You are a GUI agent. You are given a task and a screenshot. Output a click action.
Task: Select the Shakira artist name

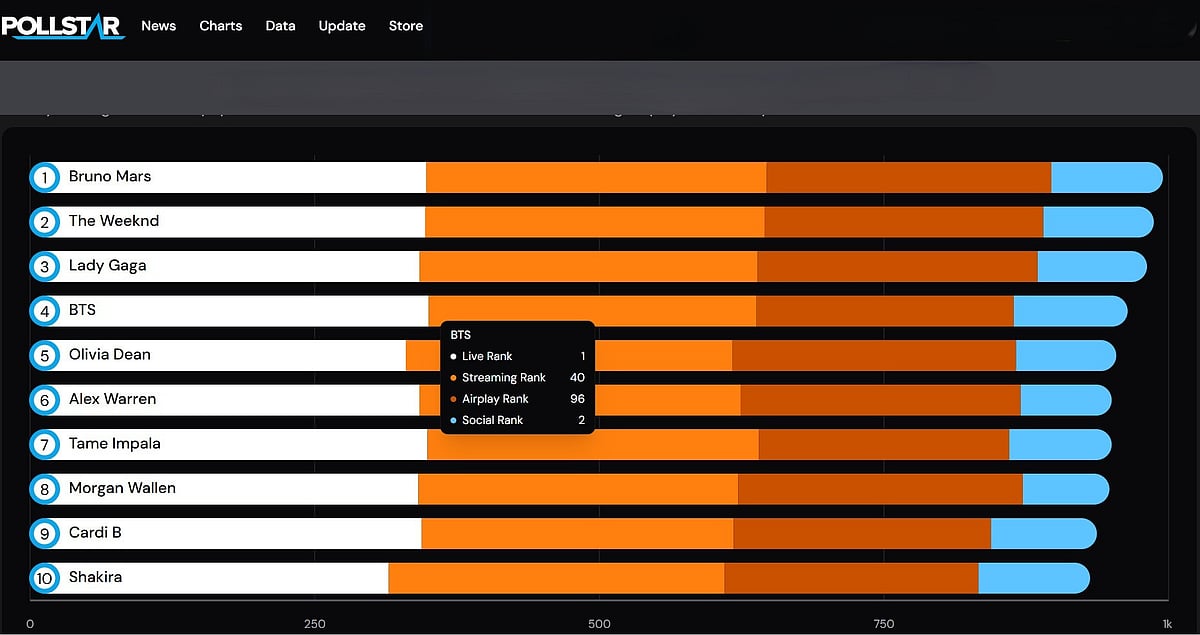[95, 577]
